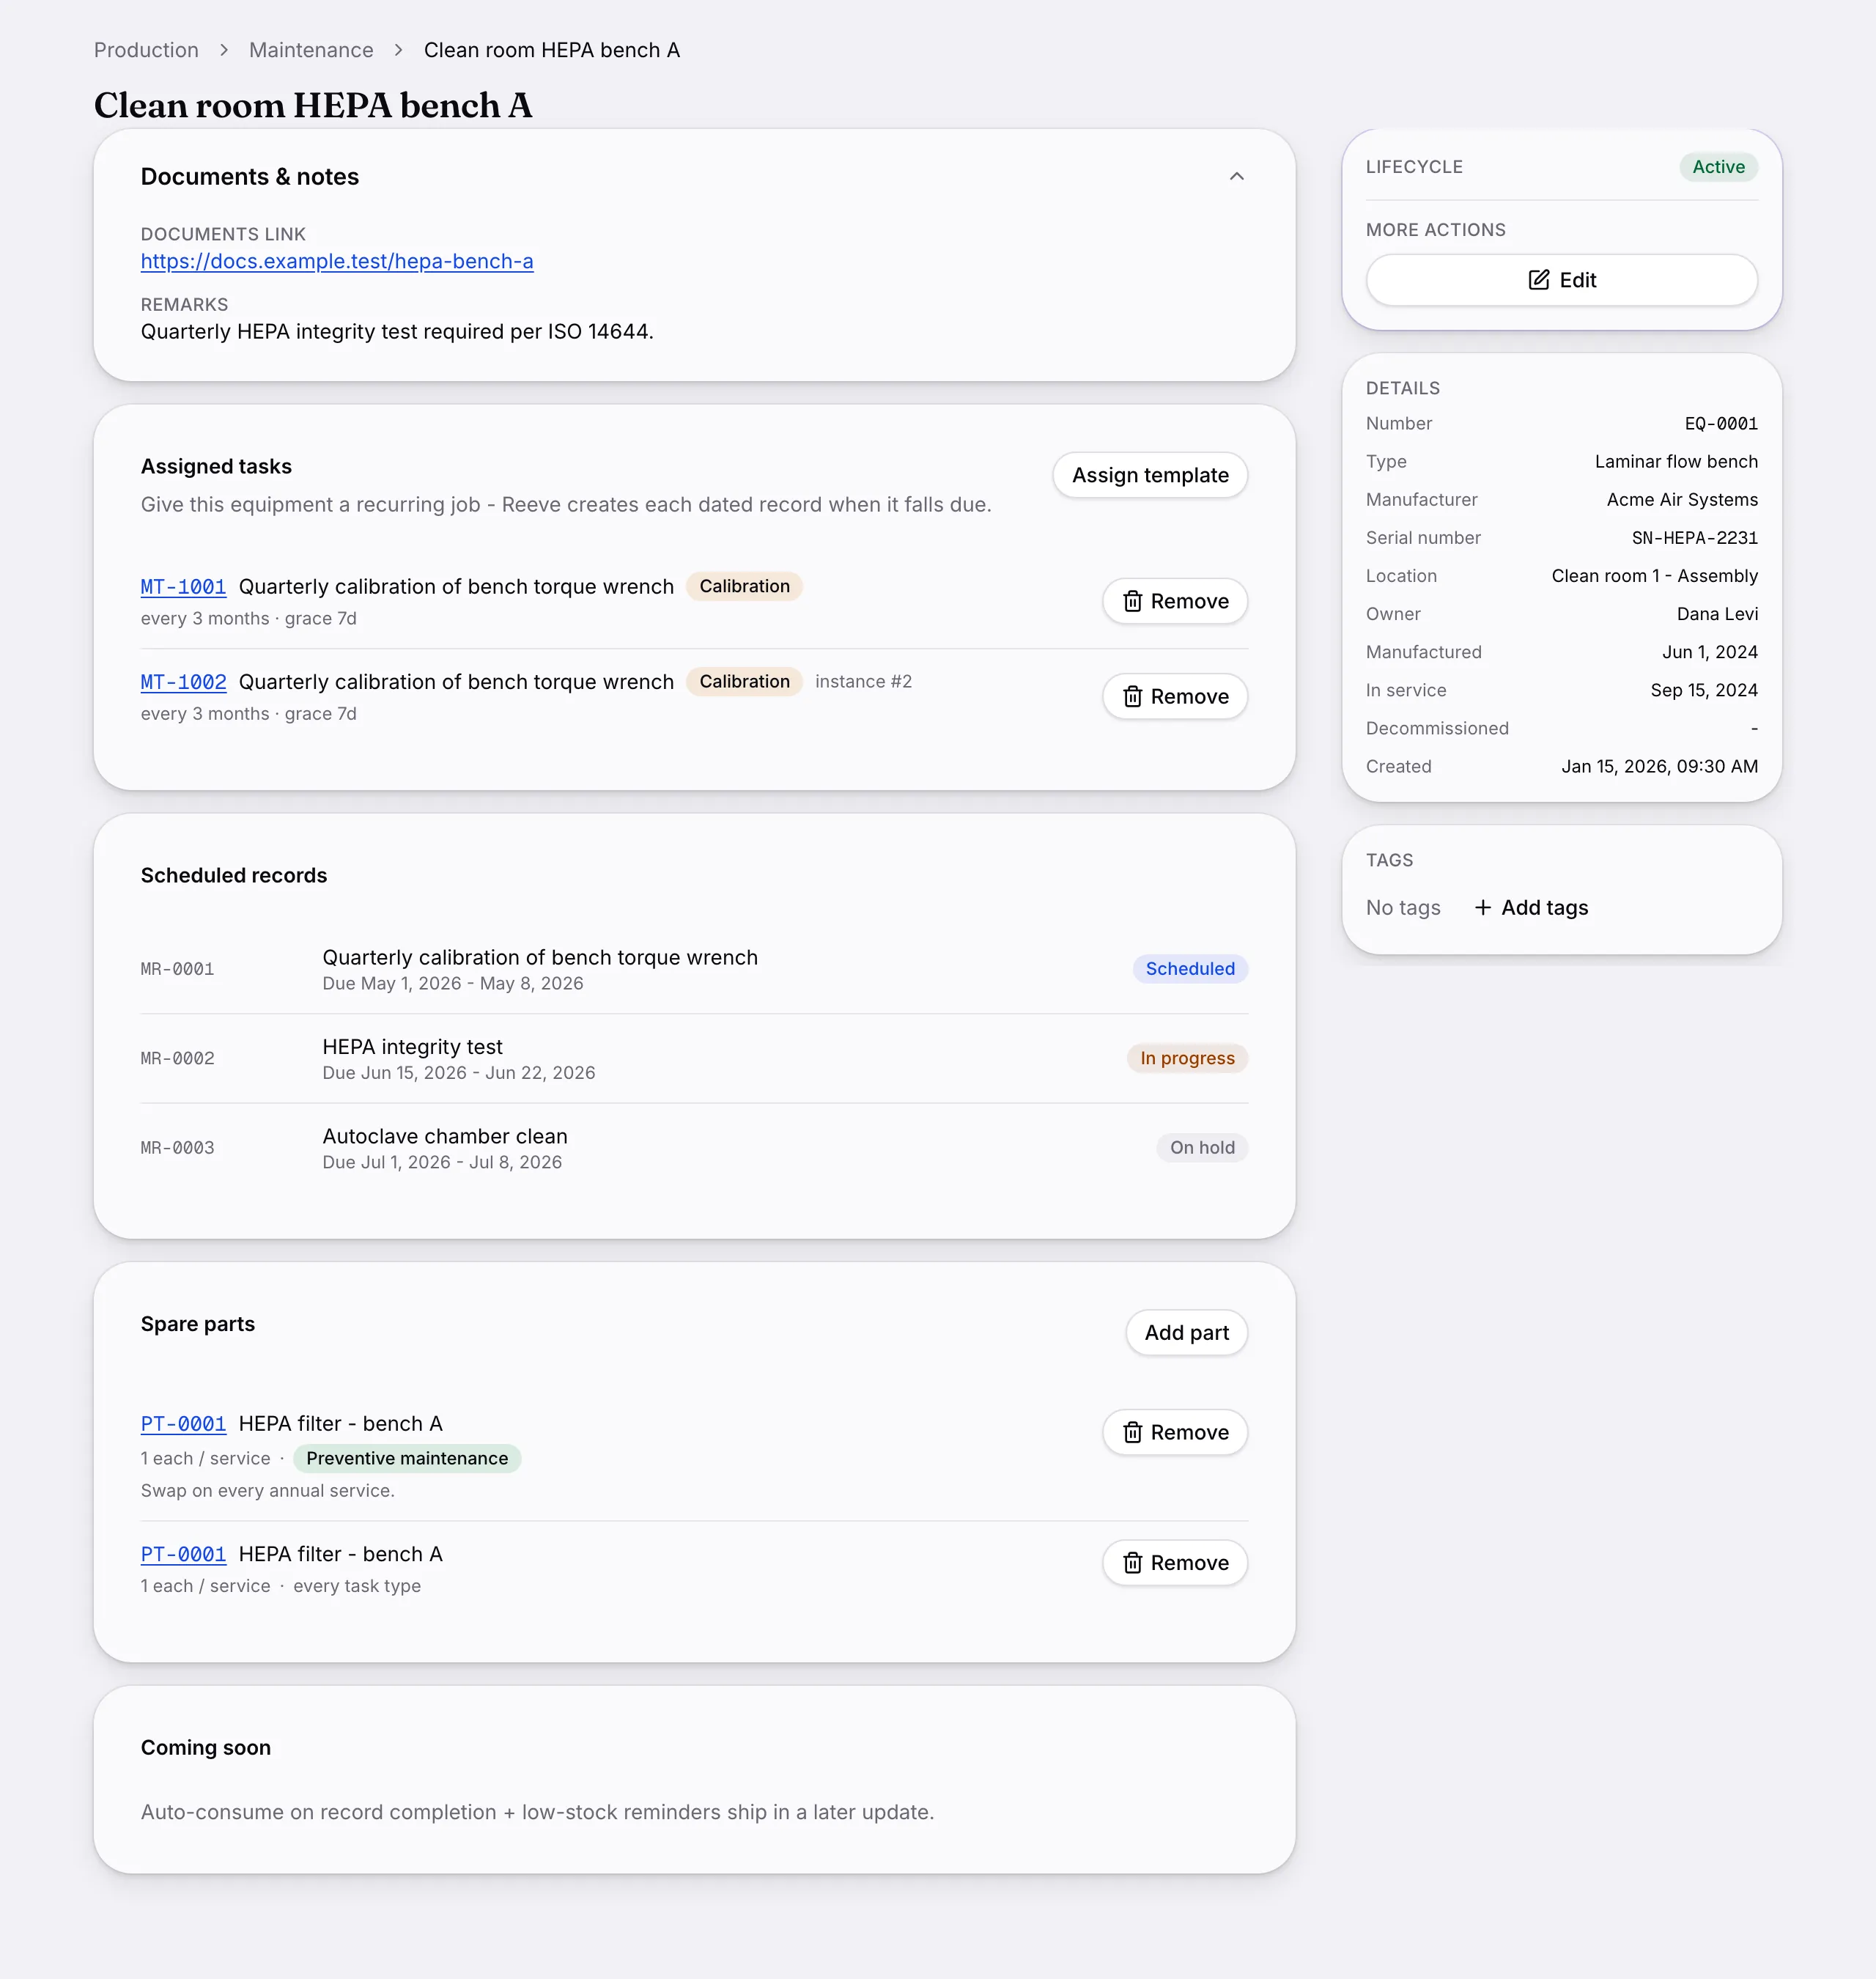Viewport: 1876px width, 1979px height.
Task: Go to Maintenance breadcrumb
Action: coord(311,50)
